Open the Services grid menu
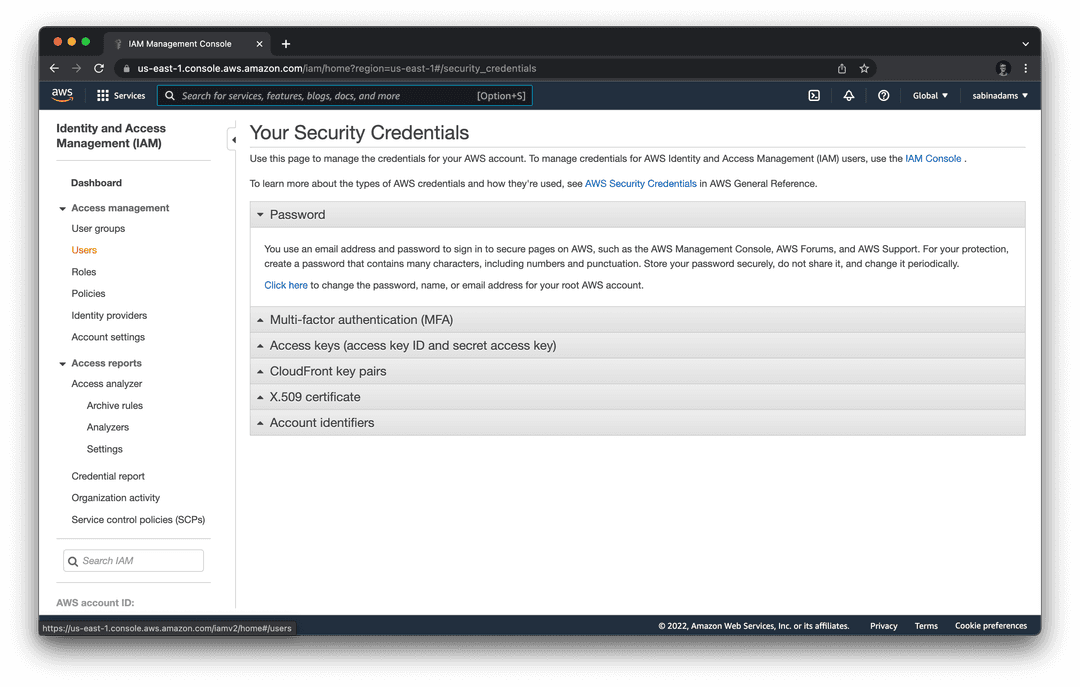Screen dimensions: 1080x687 coord(100,95)
